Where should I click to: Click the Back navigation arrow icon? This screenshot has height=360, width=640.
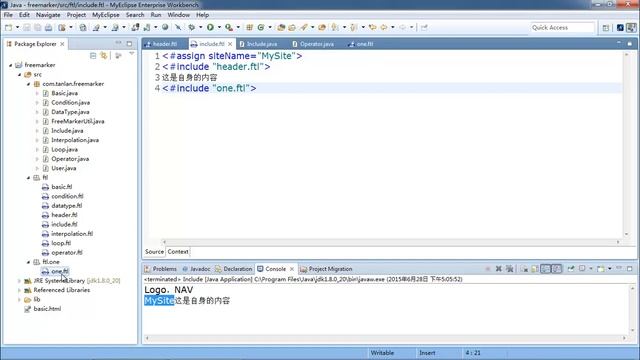(x=384, y=27)
